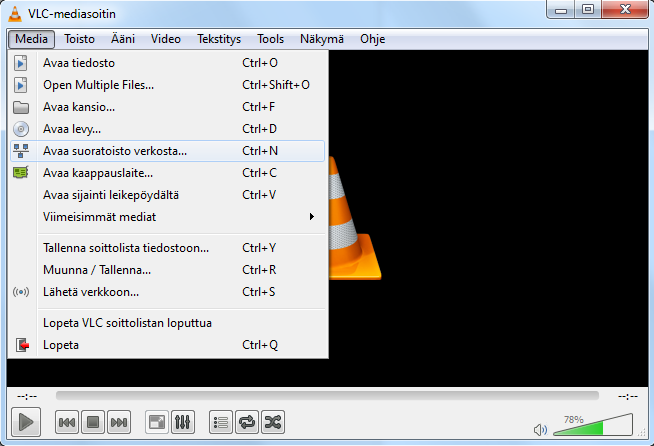Toggle Lopeta VLC soittolistan loputtua
The image size is (654, 446).
[x=167, y=323]
